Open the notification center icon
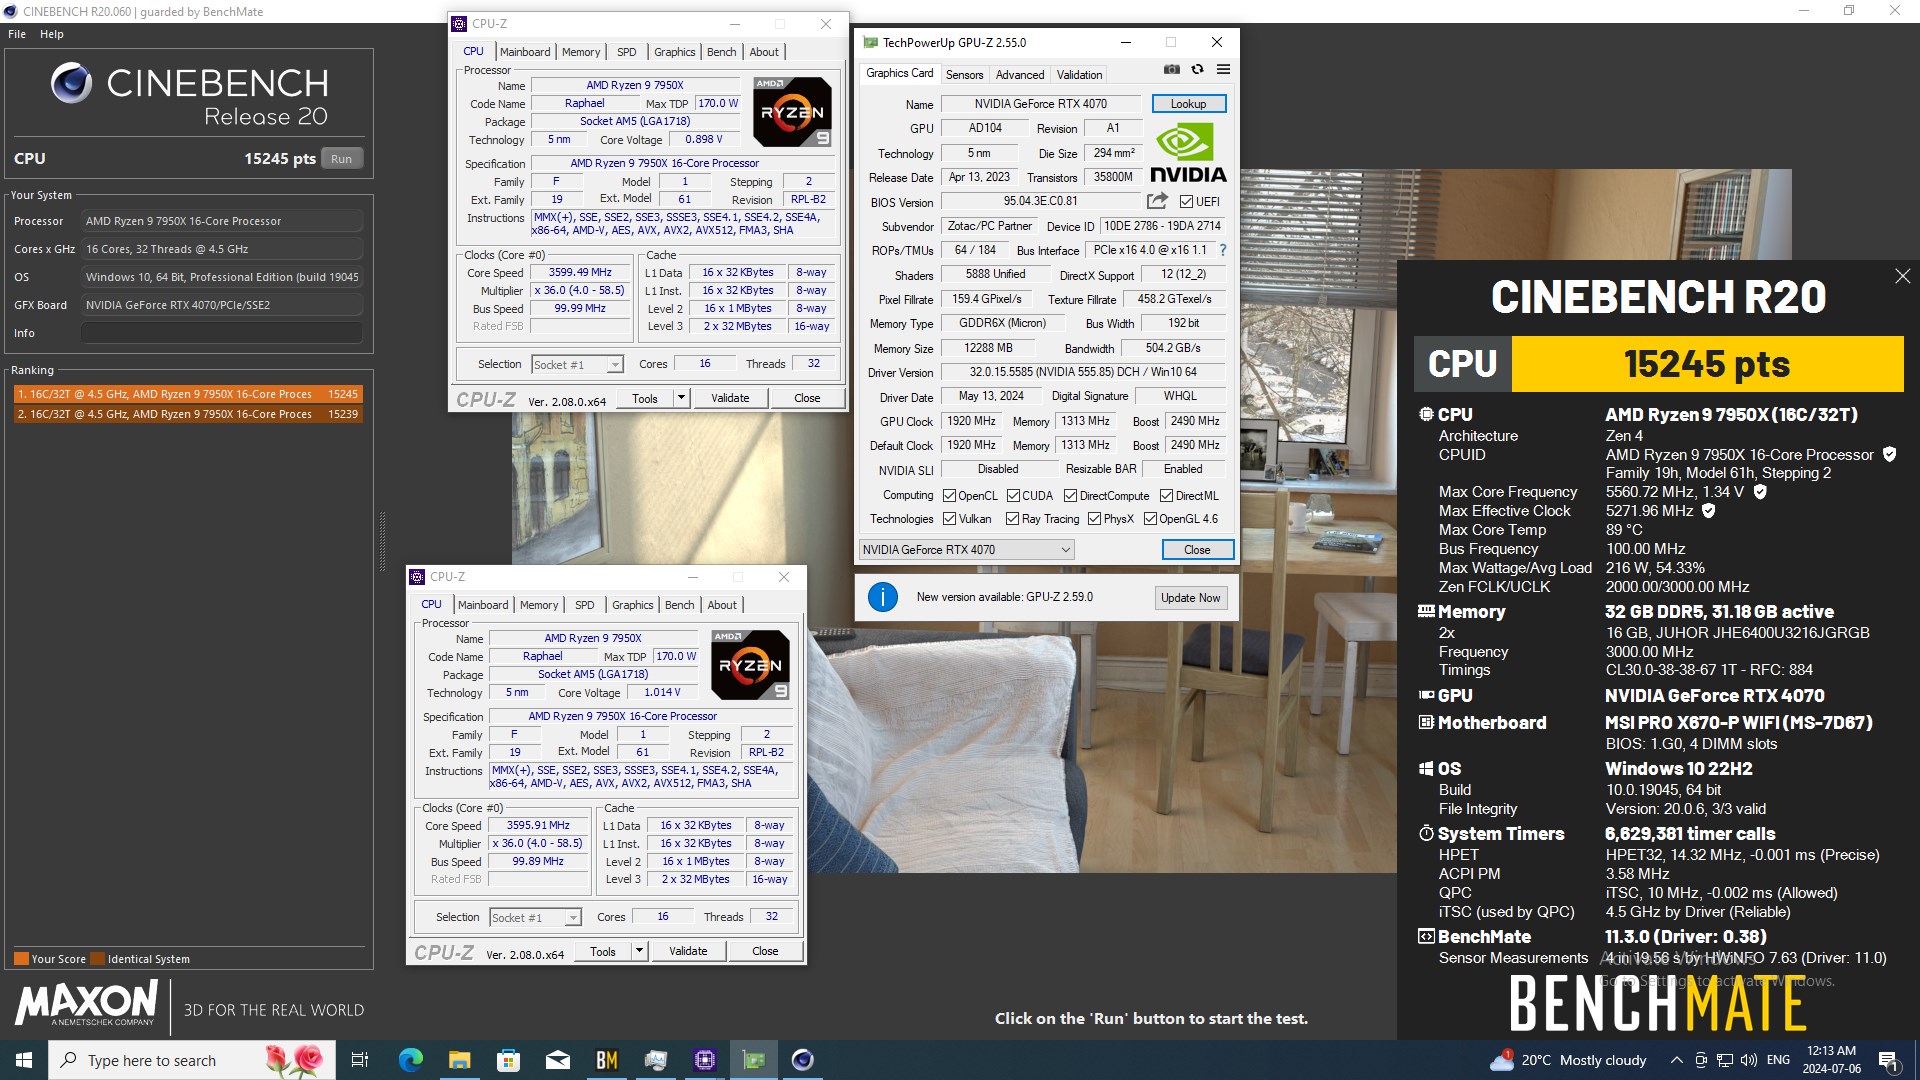The width and height of the screenshot is (1920, 1080). 1888,1060
